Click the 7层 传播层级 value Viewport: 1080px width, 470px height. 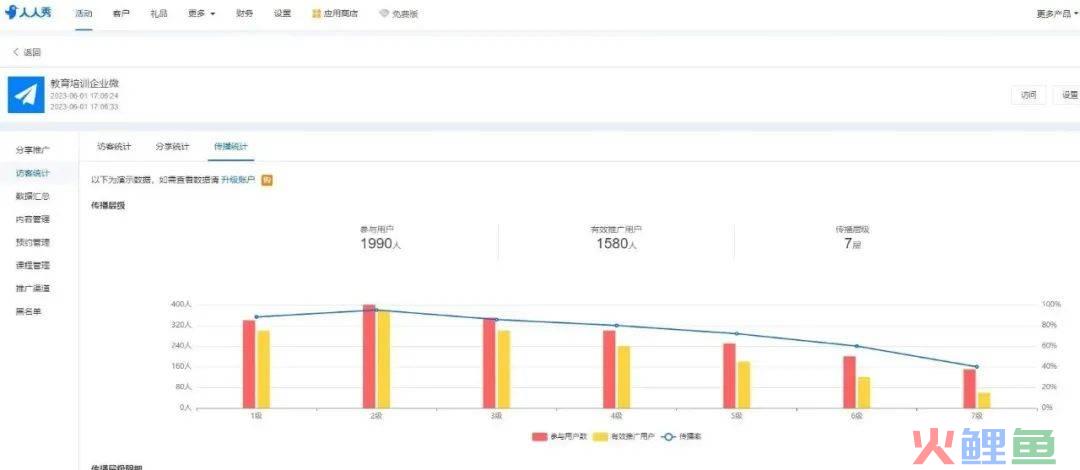(x=853, y=243)
